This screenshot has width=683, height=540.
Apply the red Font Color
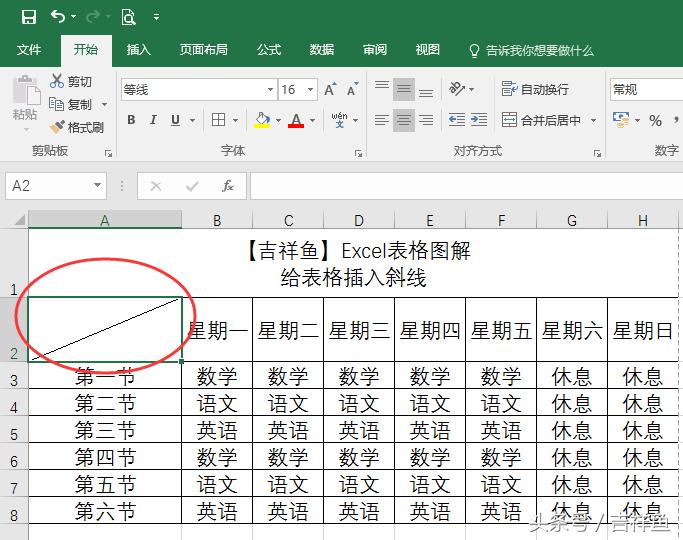click(x=296, y=120)
